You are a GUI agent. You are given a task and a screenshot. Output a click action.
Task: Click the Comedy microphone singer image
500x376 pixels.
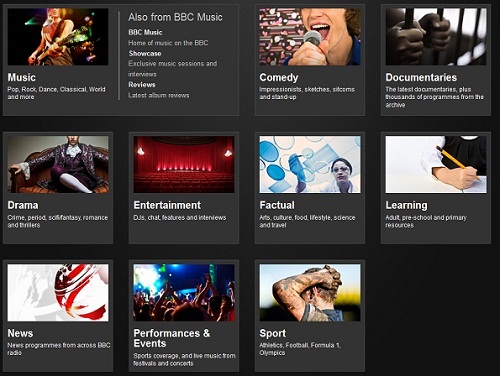[310, 37]
